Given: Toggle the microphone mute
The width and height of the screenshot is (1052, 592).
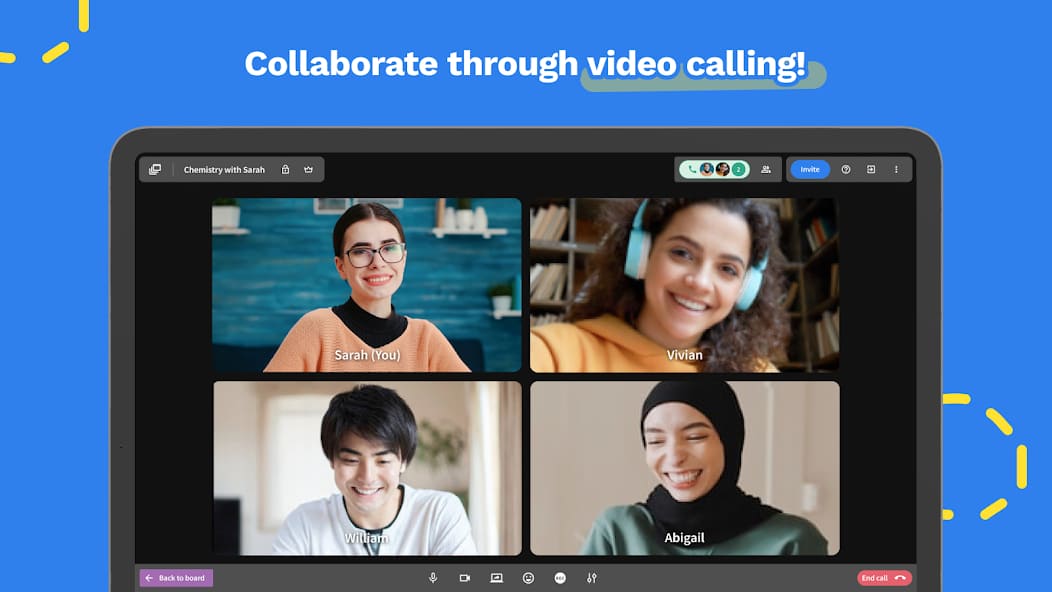Looking at the screenshot, I should (x=433, y=578).
